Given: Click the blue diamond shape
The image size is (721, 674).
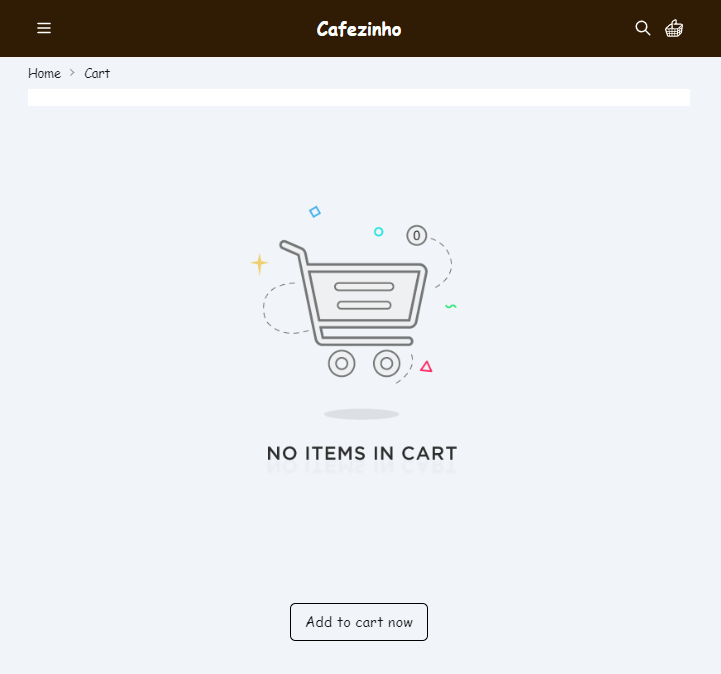Looking at the screenshot, I should (x=315, y=212).
